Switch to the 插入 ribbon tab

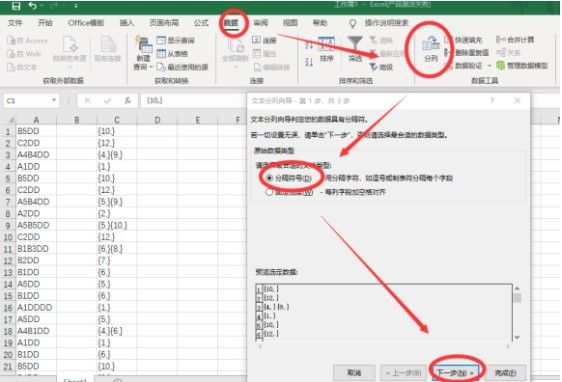tap(127, 23)
